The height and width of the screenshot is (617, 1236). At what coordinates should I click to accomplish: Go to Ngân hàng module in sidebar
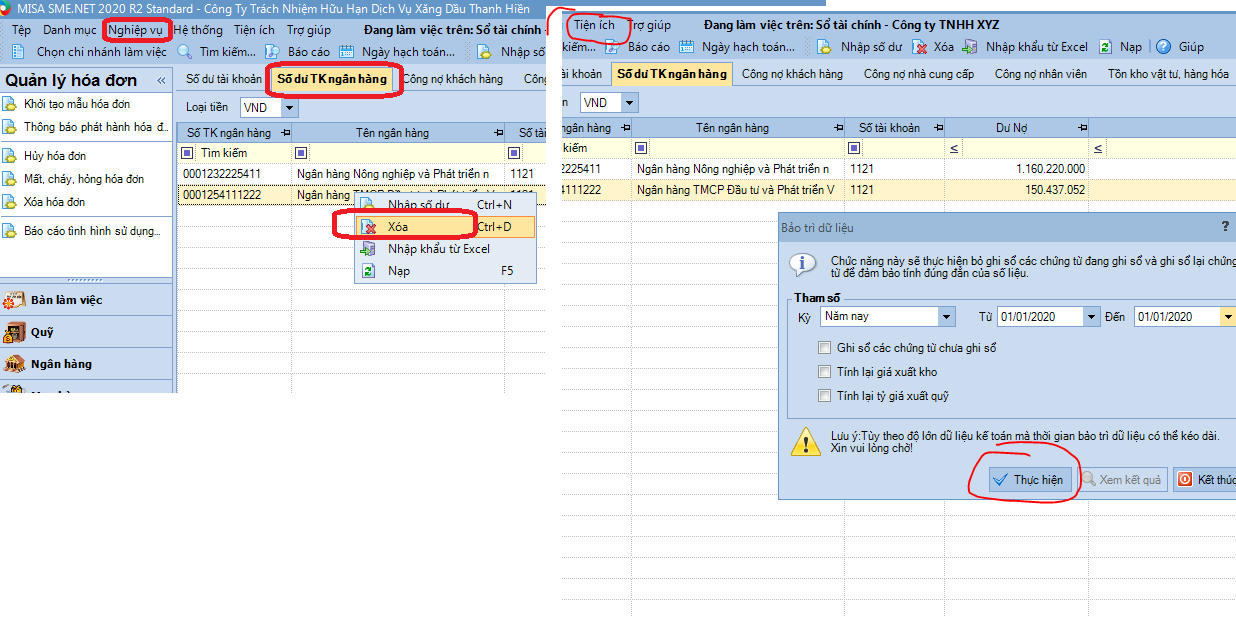(x=86, y=364)
